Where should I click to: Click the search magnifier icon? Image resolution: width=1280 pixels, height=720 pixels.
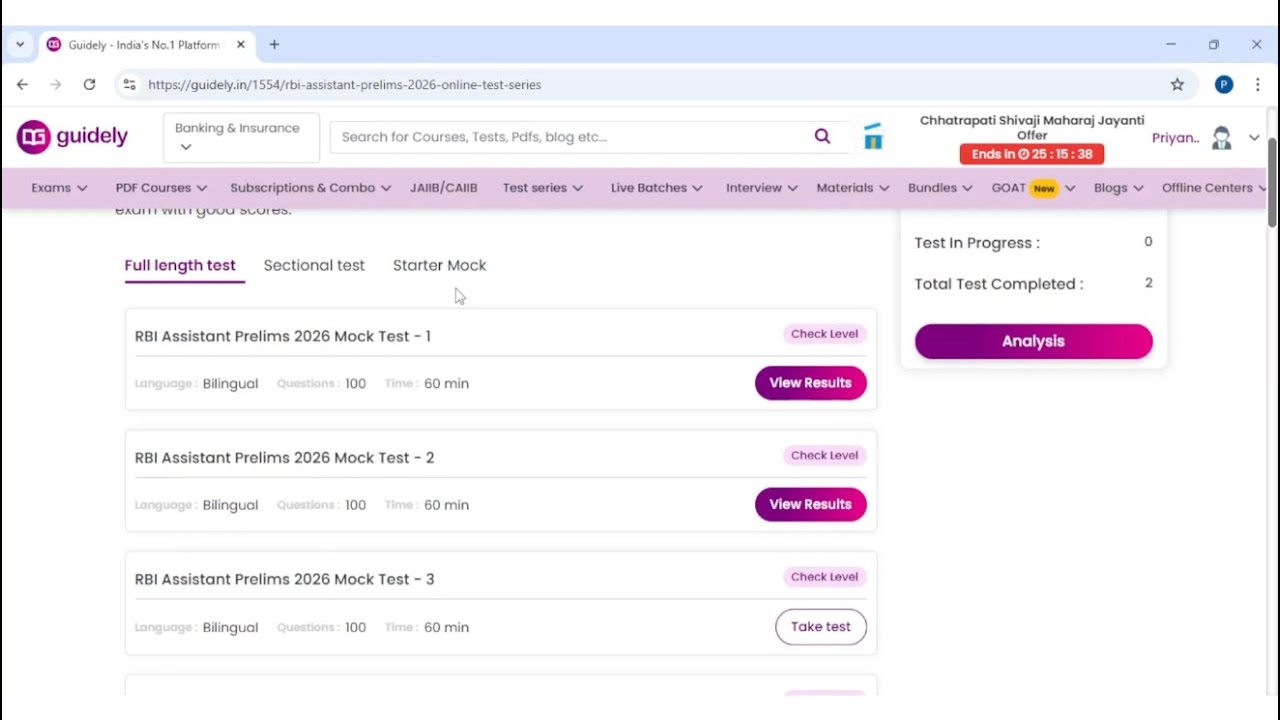pyautogui.click(x=822, y=137)
